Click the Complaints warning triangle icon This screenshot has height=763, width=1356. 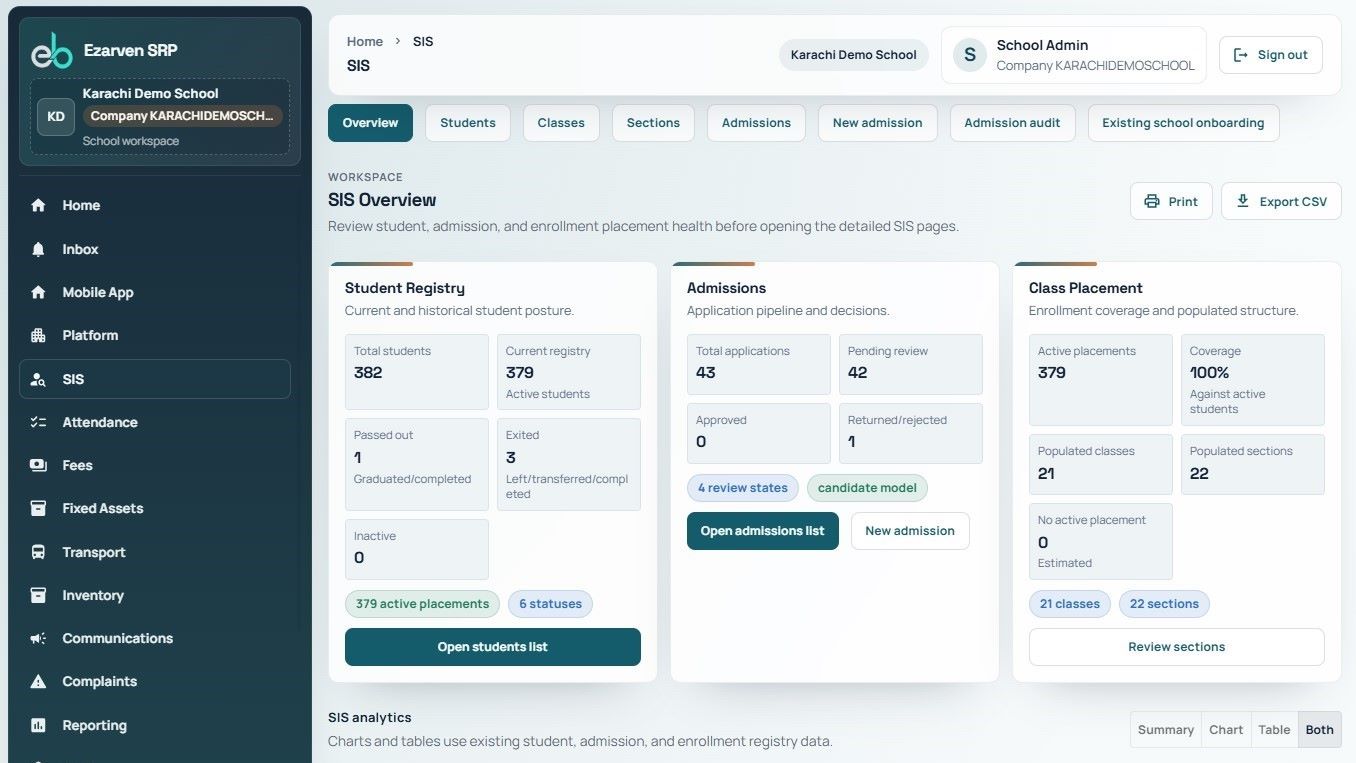(38, 681)
